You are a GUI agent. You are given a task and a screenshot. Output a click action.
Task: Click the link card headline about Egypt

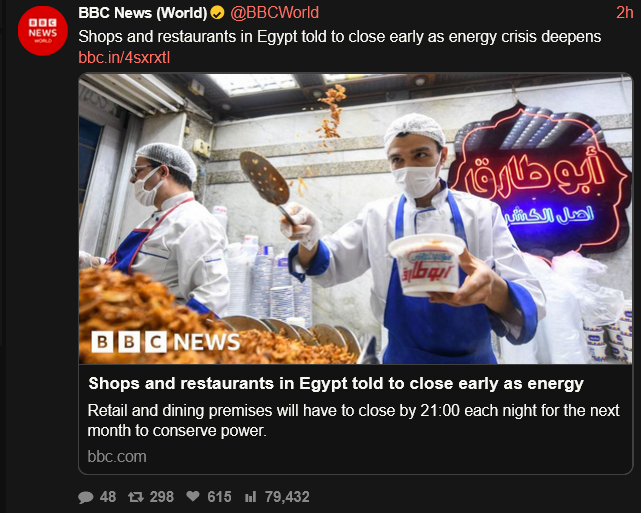336,383
